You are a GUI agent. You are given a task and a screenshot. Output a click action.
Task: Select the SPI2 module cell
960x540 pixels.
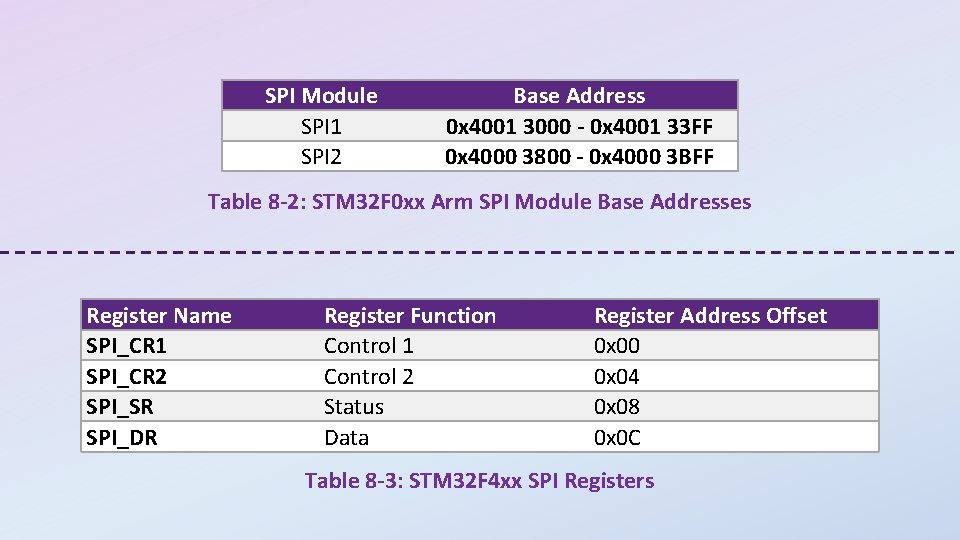pos(321,157)
